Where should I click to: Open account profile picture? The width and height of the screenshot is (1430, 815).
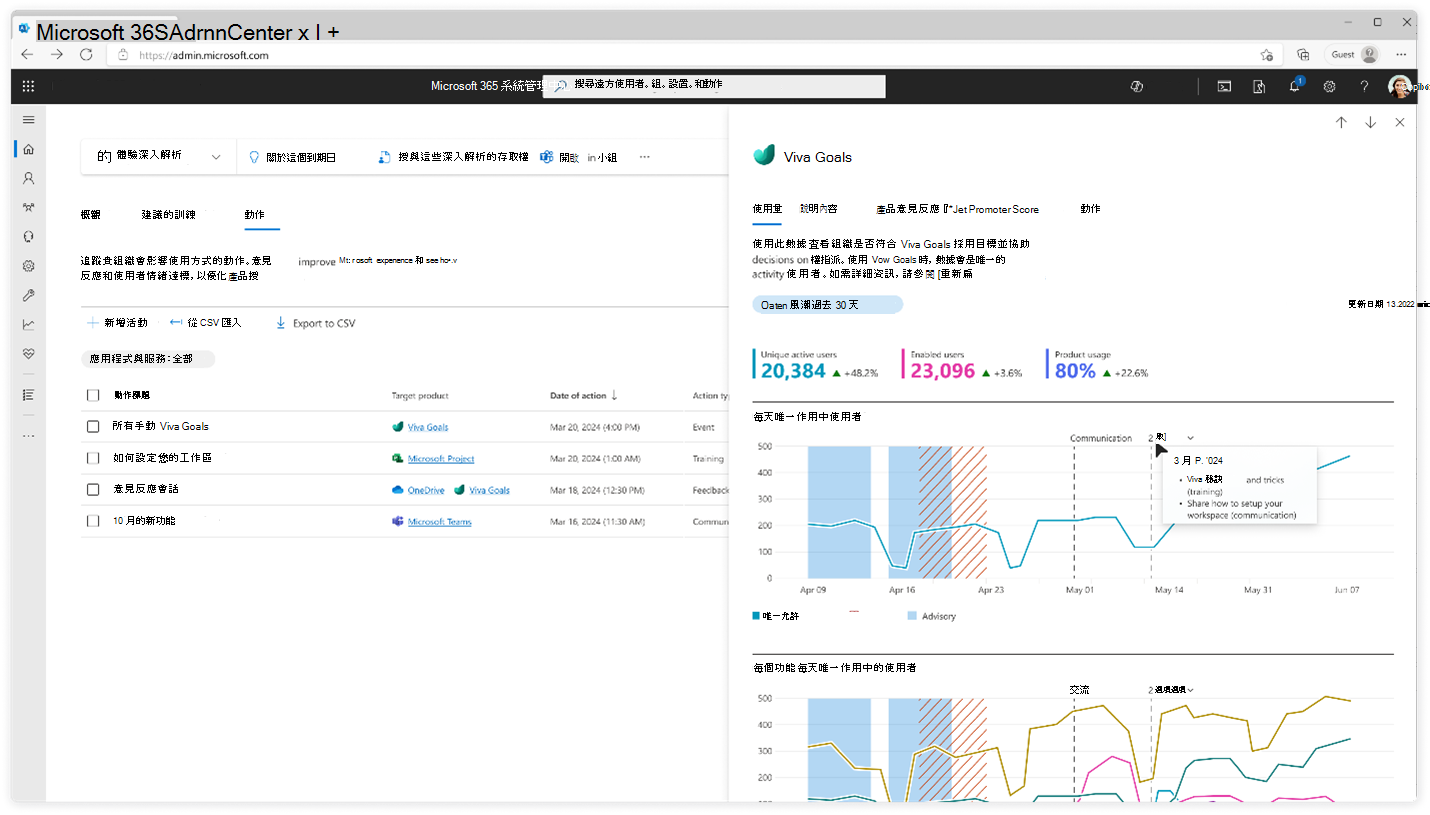click(1399, 87)
